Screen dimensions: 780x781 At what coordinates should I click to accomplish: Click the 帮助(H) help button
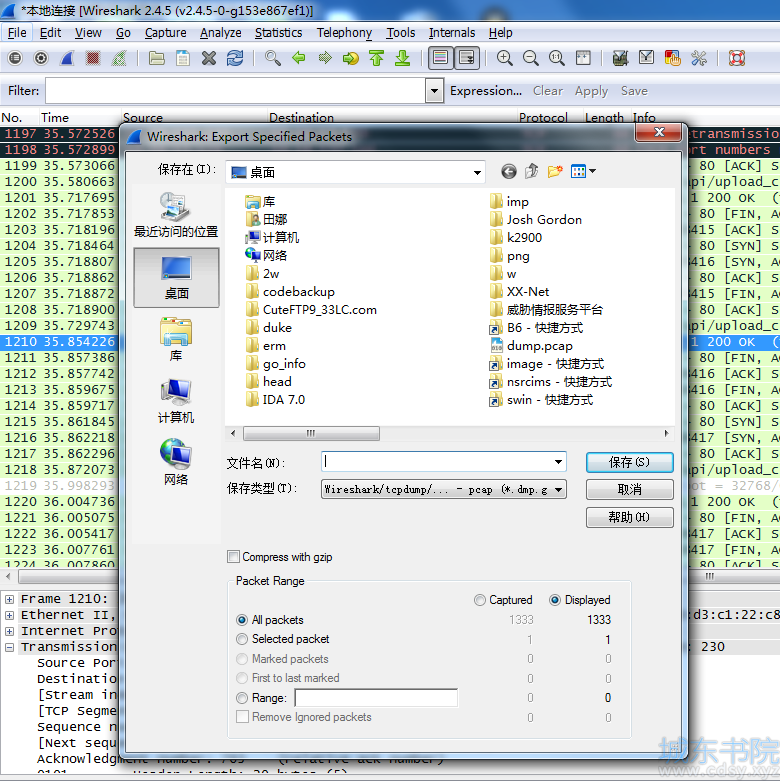click(x=630, y=517)
